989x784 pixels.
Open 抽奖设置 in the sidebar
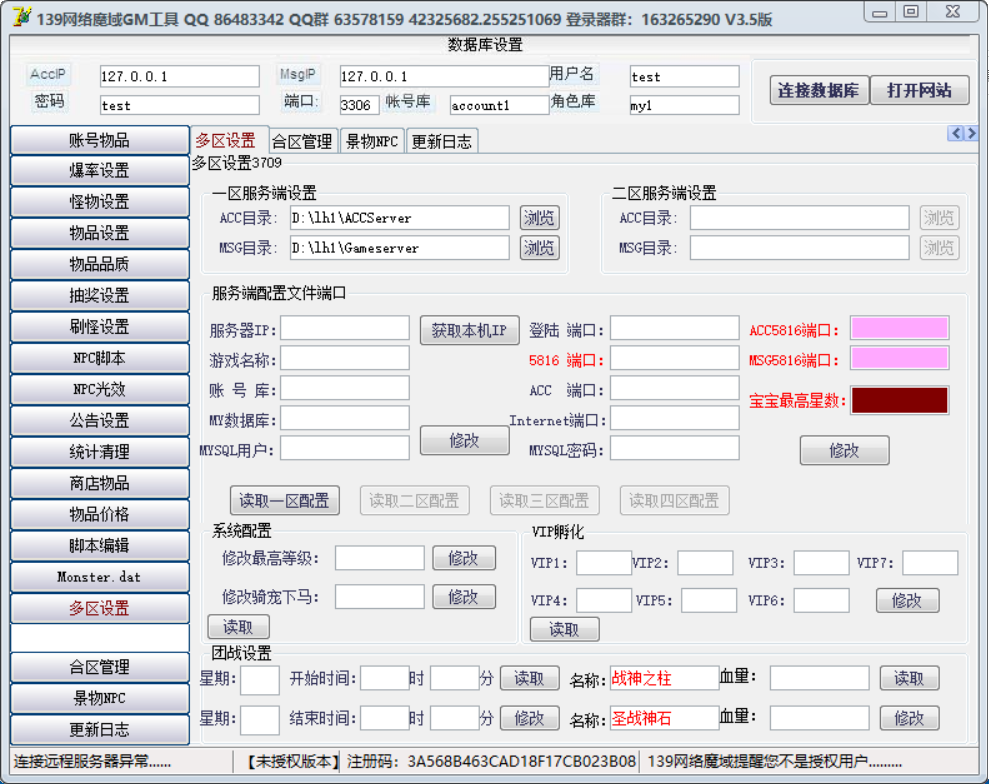tap(100, 296)
